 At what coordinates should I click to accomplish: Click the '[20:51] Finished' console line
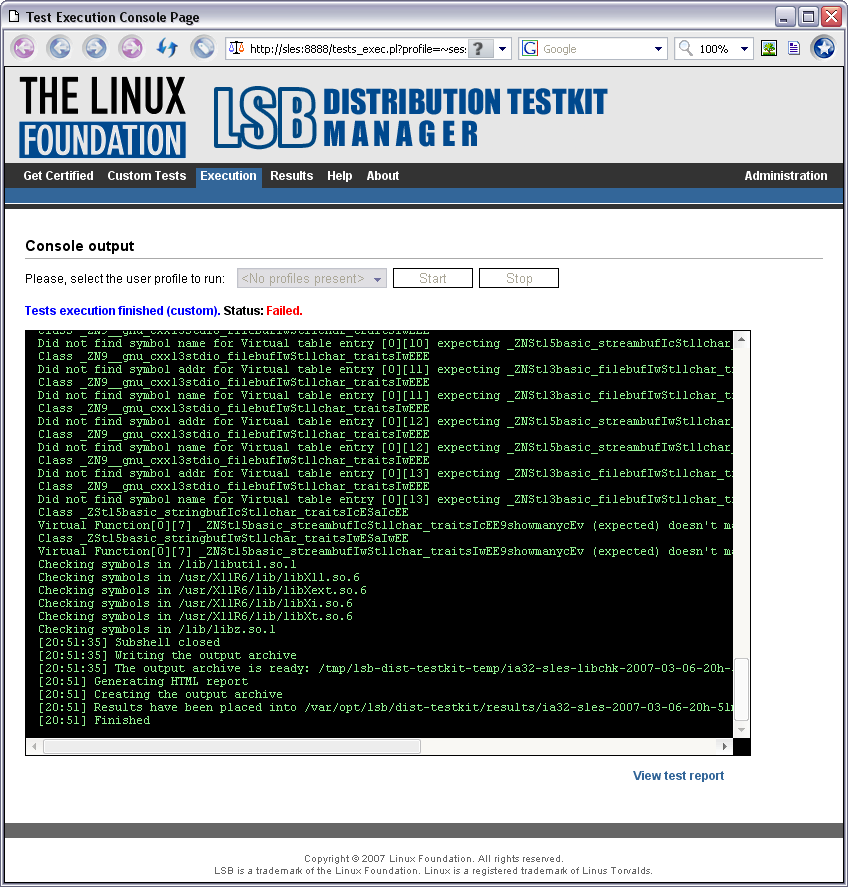point(94,720)
